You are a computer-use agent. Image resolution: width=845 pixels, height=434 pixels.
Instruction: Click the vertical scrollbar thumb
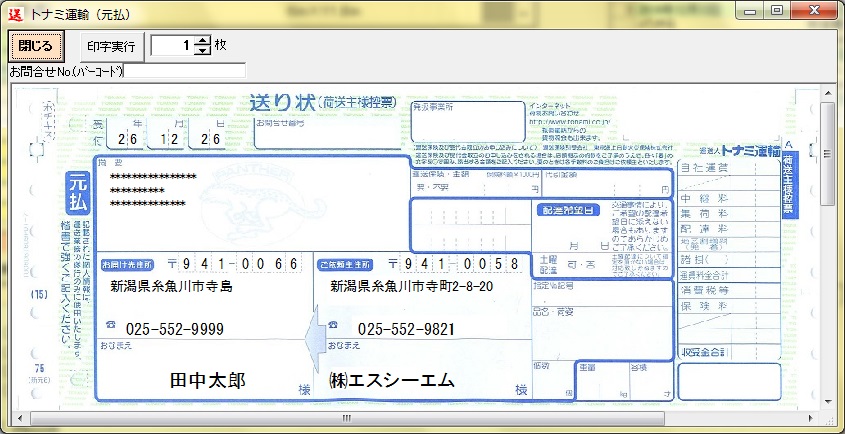point(827,154)
